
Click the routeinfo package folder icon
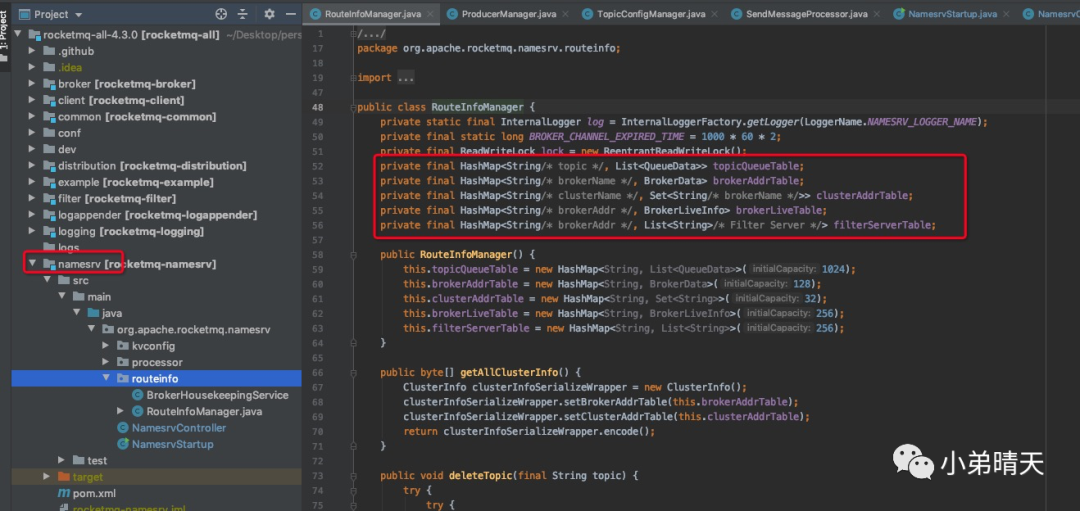(123, 379)
